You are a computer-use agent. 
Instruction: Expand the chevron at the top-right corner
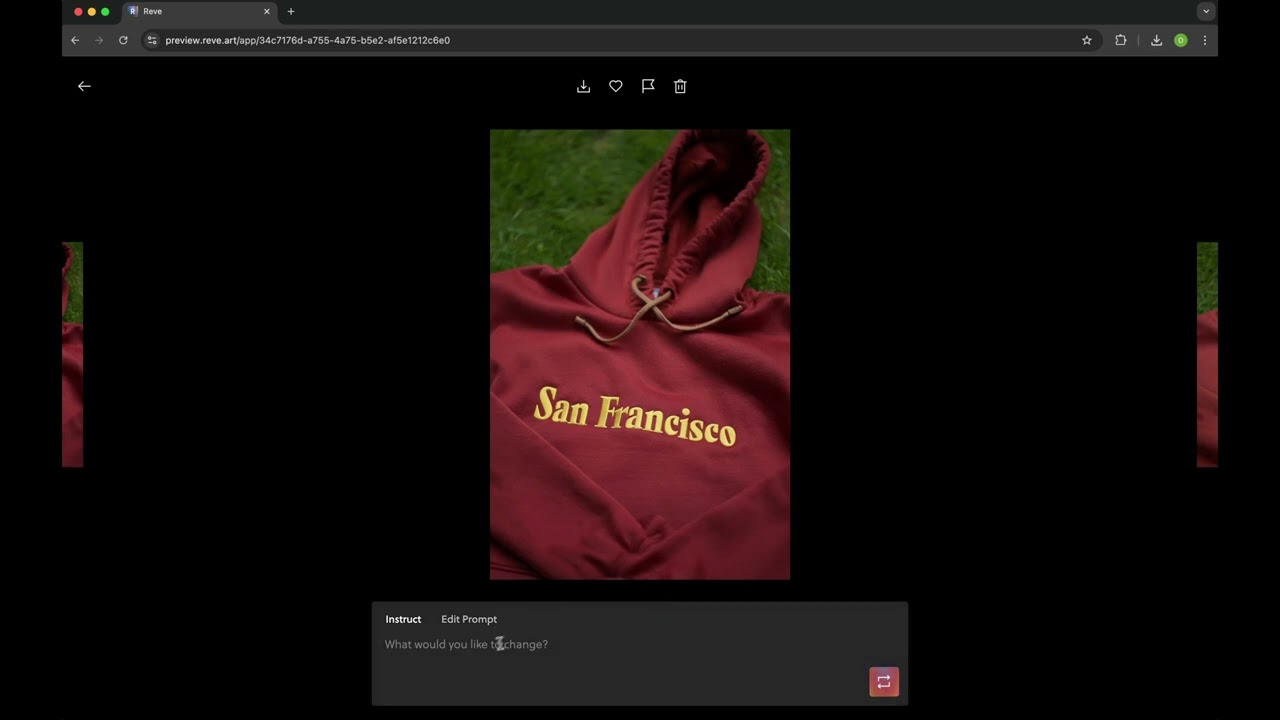click(1206, 11)
